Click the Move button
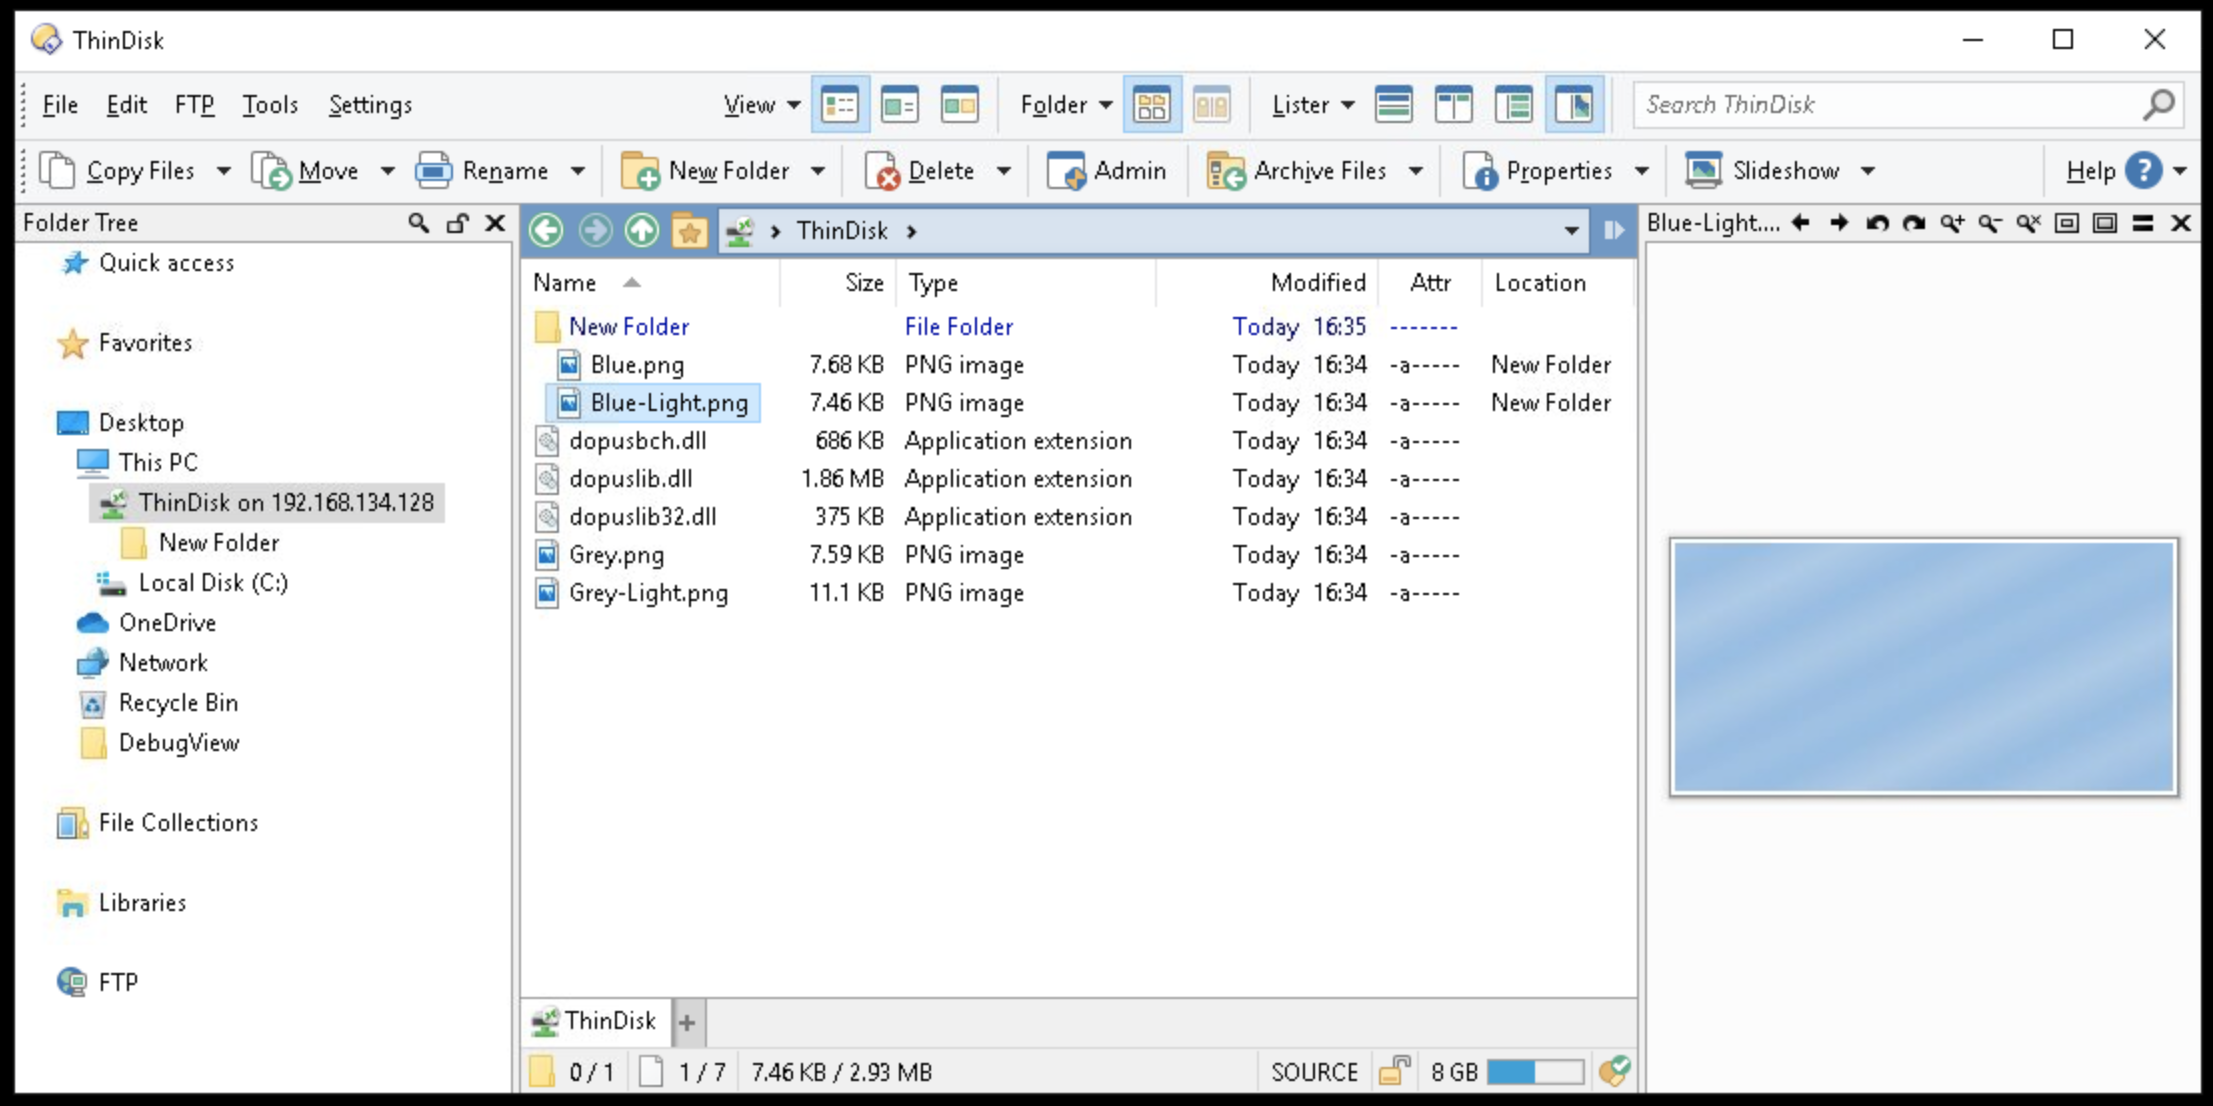Screen dimensions: 2213x1106 (306, 172)
